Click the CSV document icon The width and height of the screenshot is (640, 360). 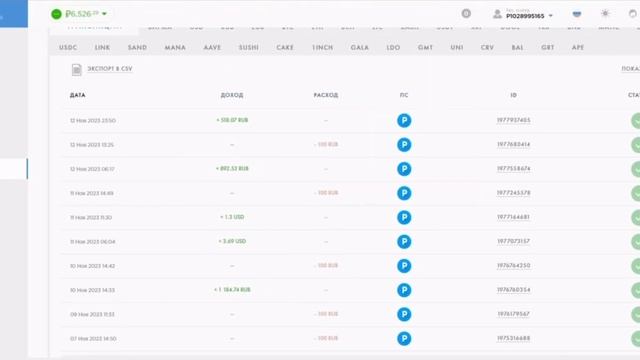click(76, 70)
